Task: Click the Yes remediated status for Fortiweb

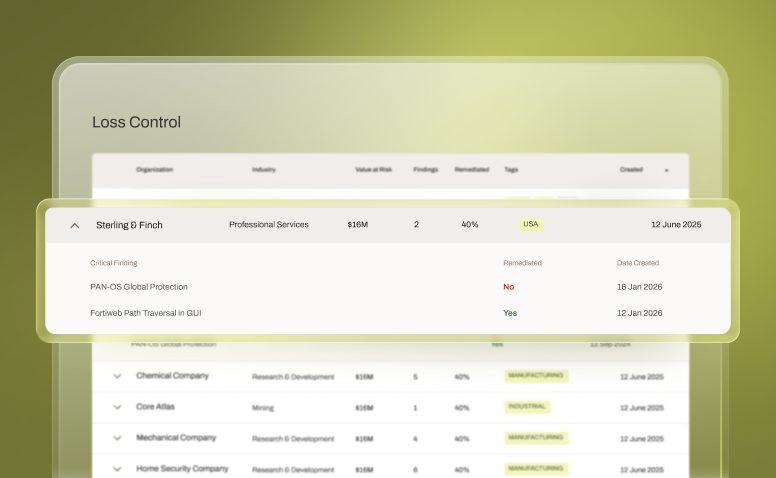Action: pos(510,313)
